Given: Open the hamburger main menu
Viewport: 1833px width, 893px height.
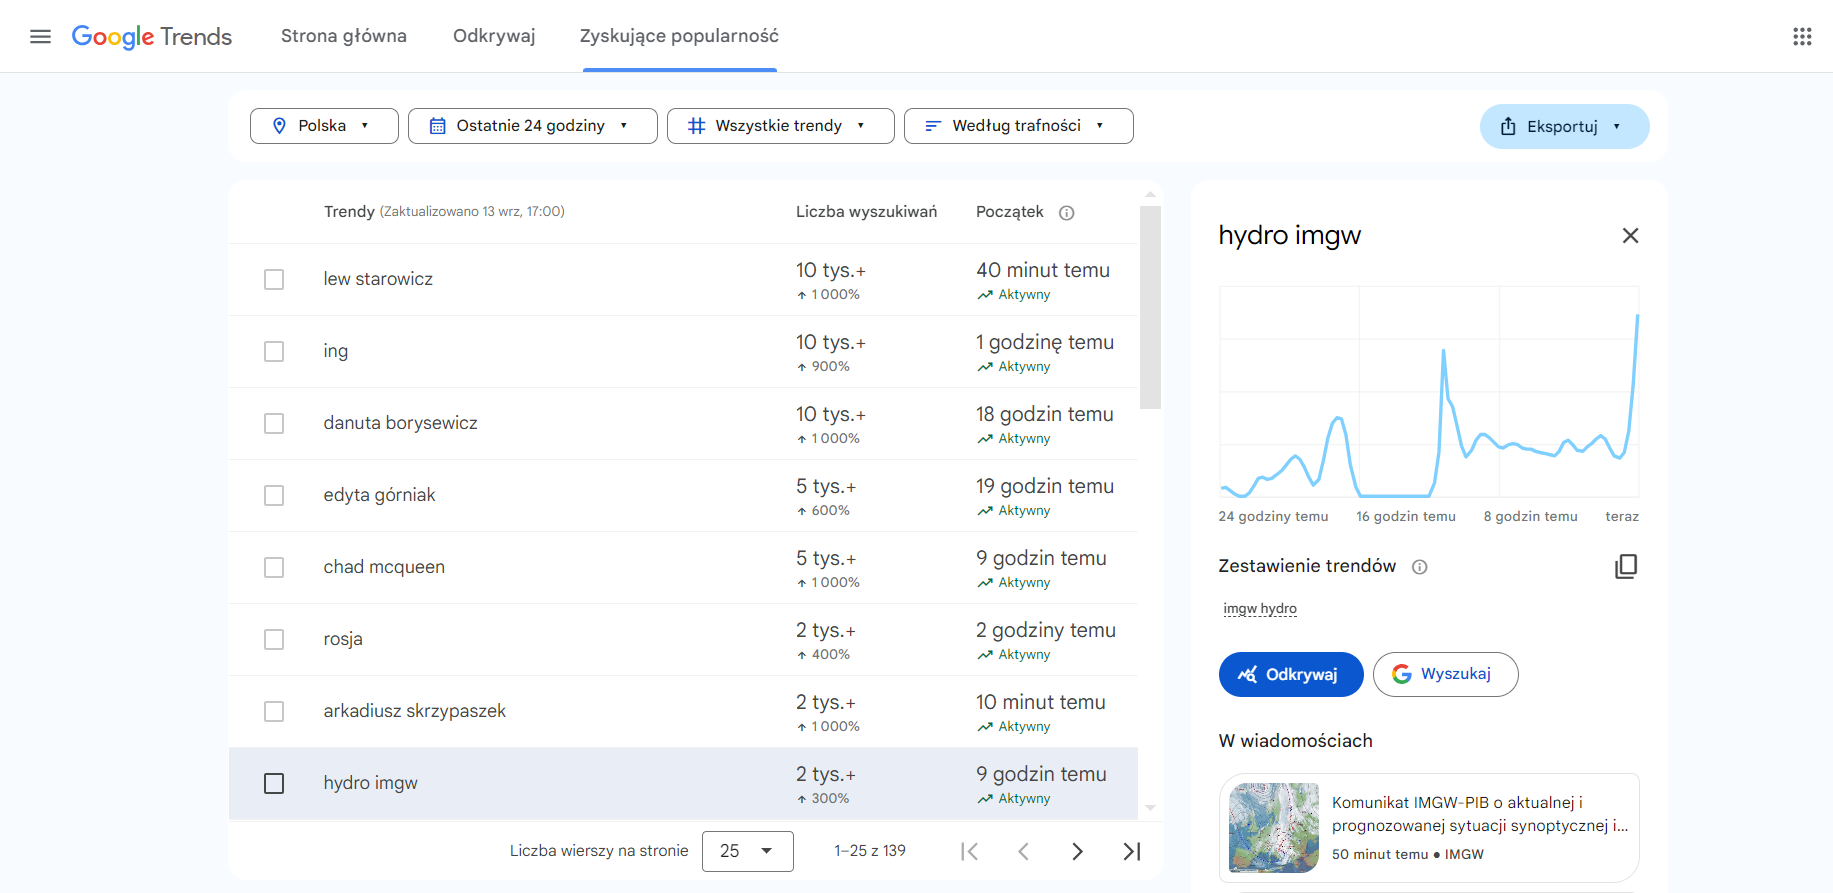Looking at the screenshot, I should pyautogui.click(x=40, y=37).
